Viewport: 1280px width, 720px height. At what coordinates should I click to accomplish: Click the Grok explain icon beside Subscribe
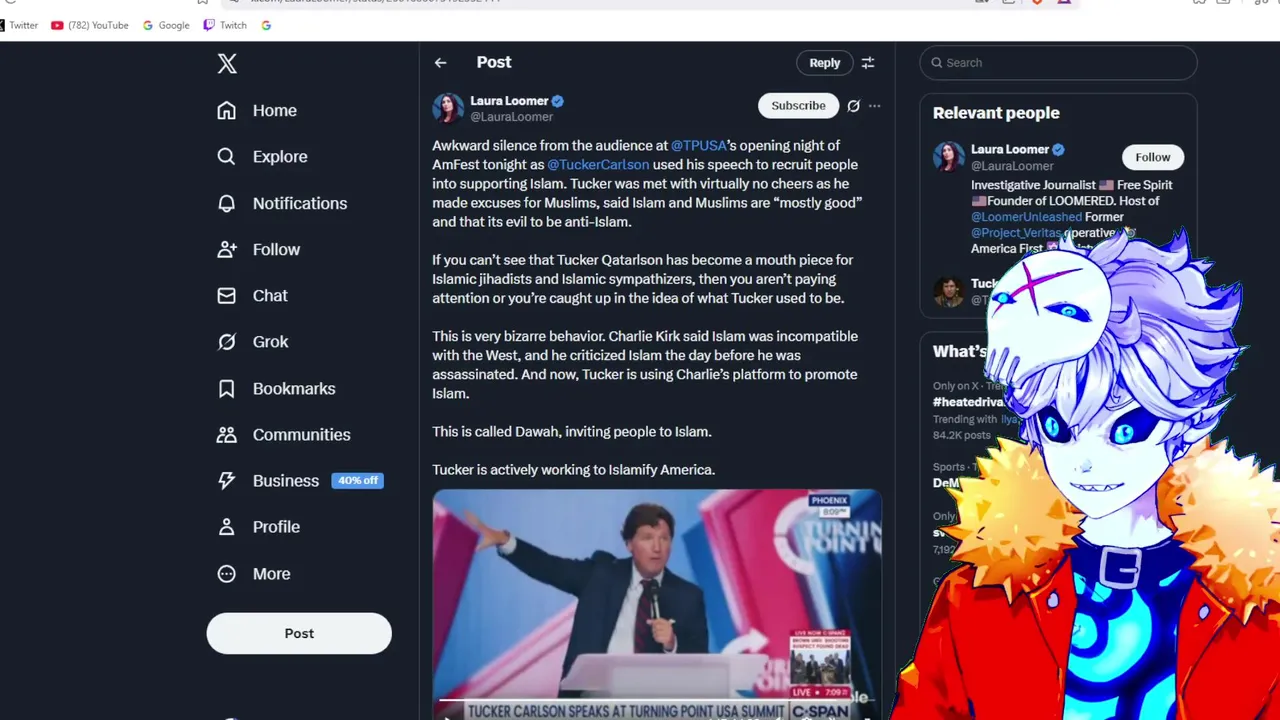(x=853, y=105)
